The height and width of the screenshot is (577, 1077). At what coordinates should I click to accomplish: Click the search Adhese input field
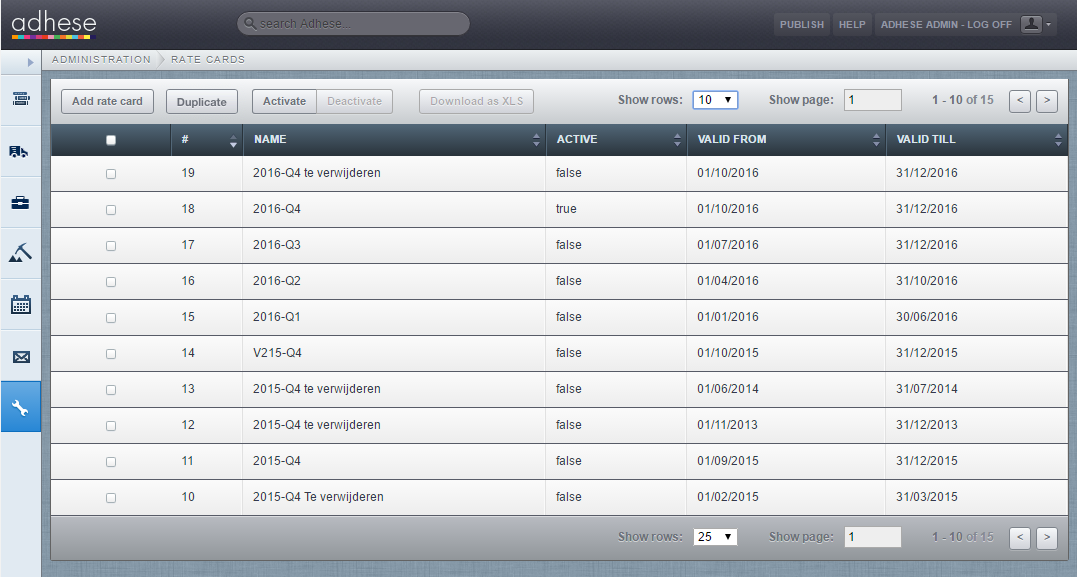coord(353,23)
